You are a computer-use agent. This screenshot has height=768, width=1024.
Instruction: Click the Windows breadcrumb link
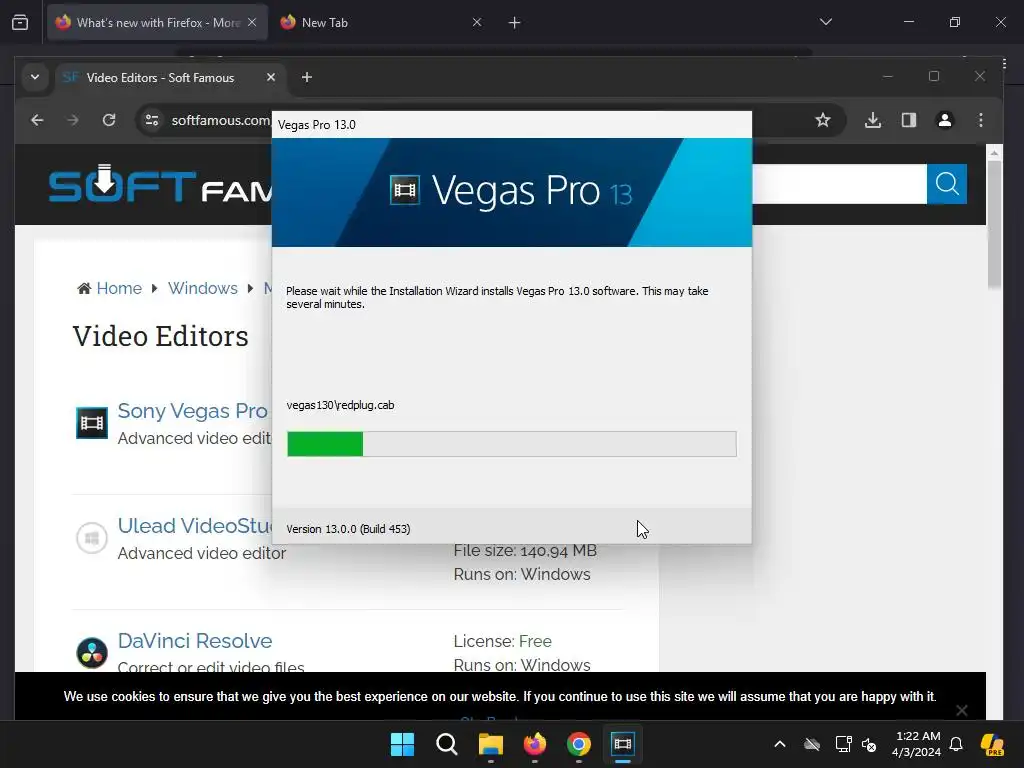202,289
